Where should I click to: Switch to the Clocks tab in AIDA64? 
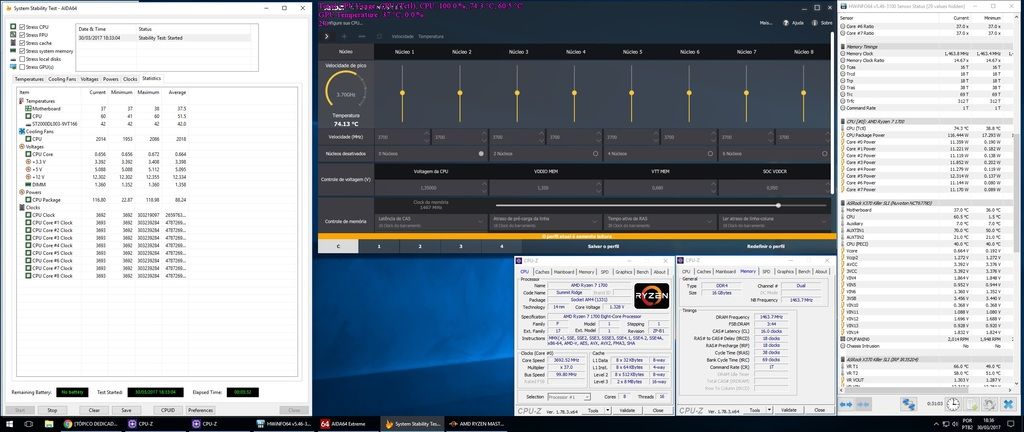click(130, 79)
